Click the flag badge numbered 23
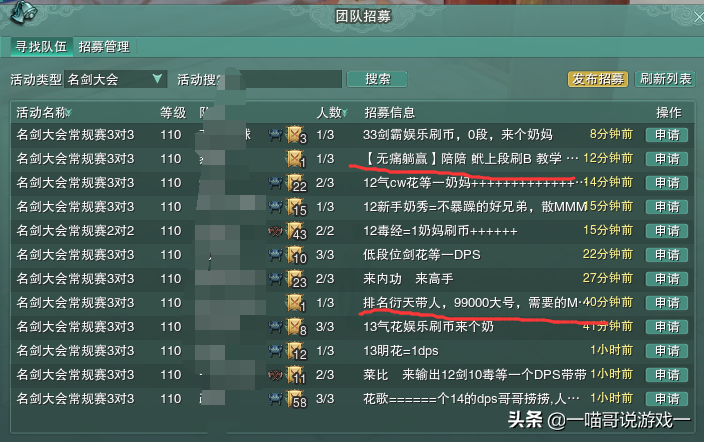 [296, 279]
